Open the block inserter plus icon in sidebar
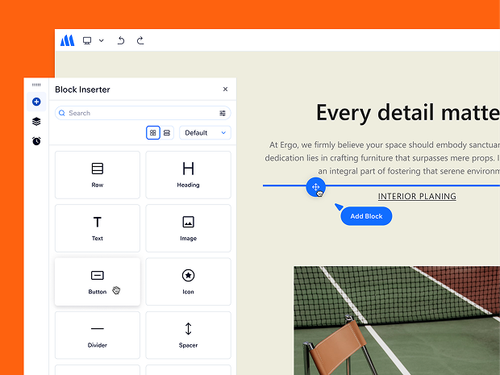Viewport: 500px width, 375px height. tap(36, 102)
